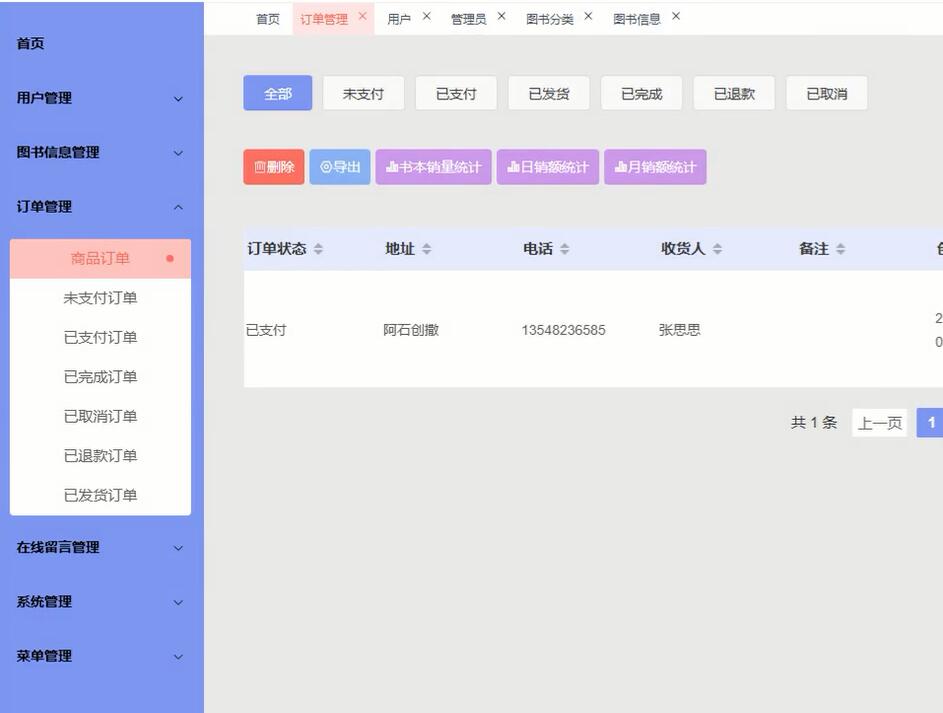
Task: Open 日销额统计 daily sales chart
Action: (548, 166)
